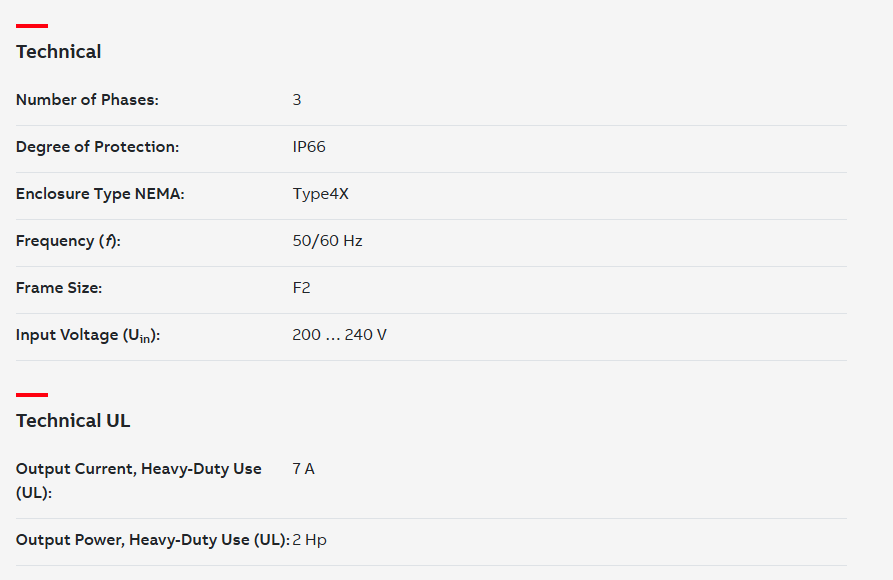Click the 50/60 Hz frequency value
Screen dimensions: 893x580
[x=327, y=241]
